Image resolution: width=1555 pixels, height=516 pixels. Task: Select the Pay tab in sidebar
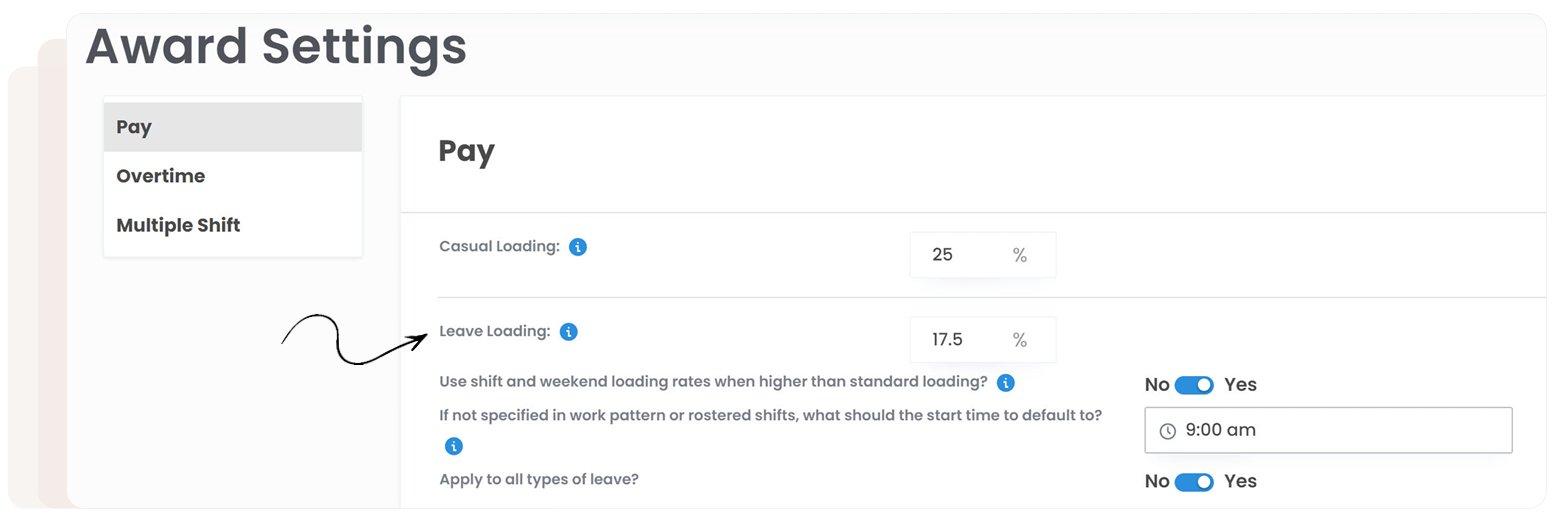232,127
